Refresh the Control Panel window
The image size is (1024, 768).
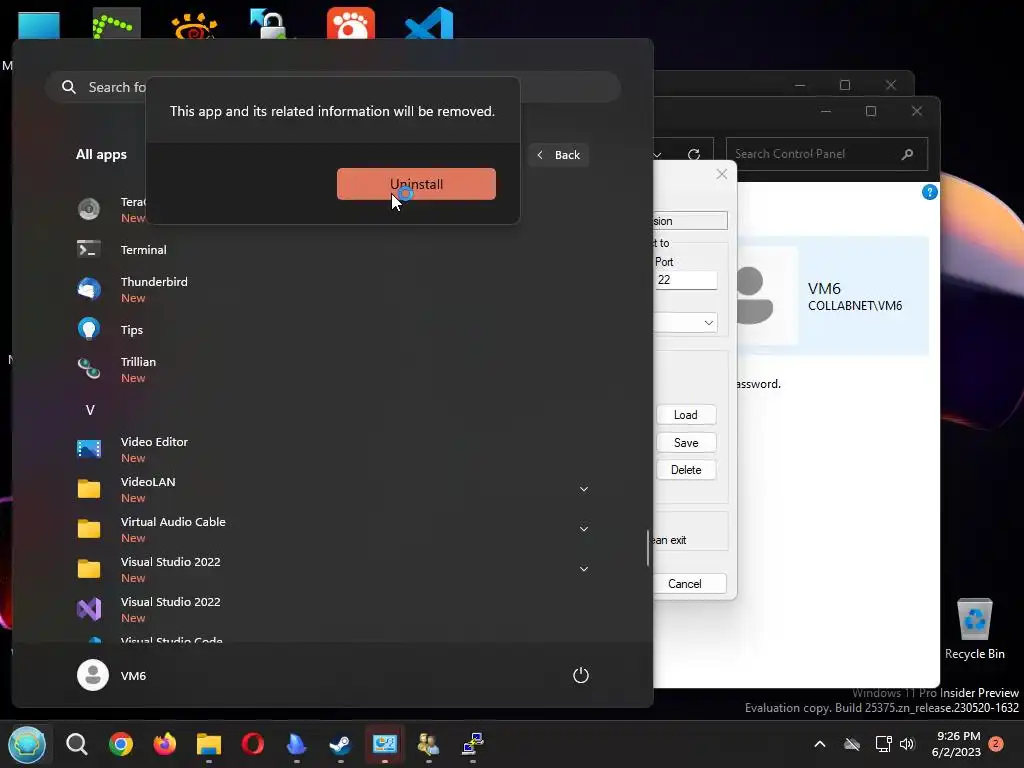694,154
